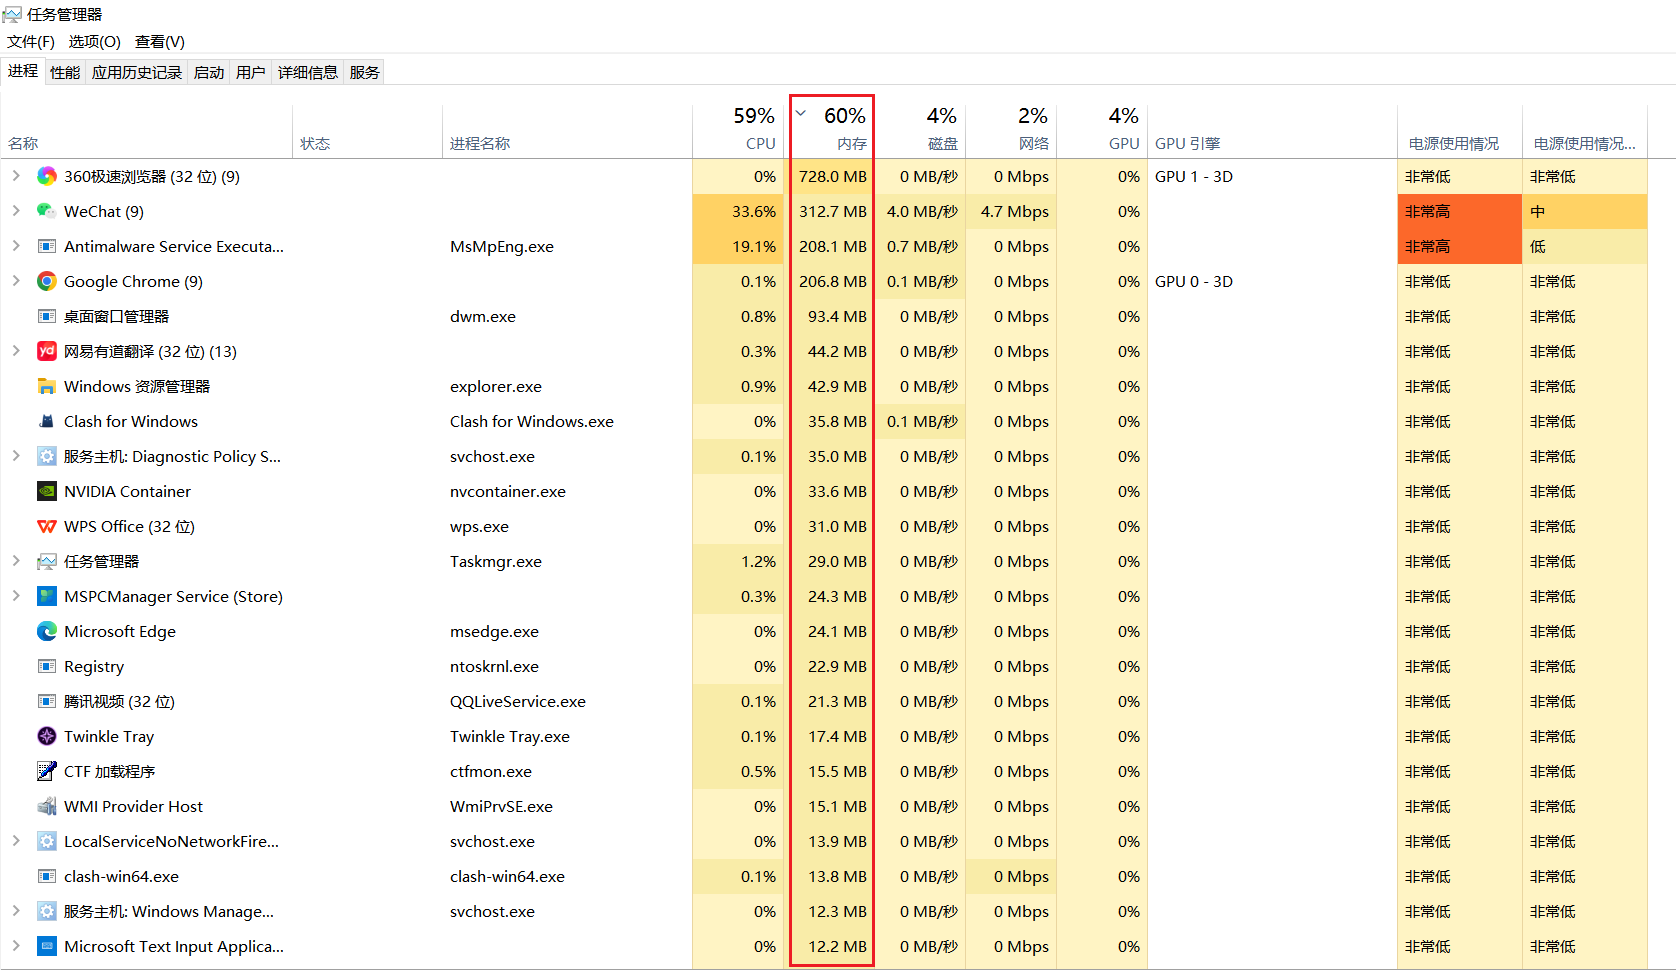This screenshot has width=1676, height=972.
Task: Select the clash-win64.exe process icon
Action: 47,877
